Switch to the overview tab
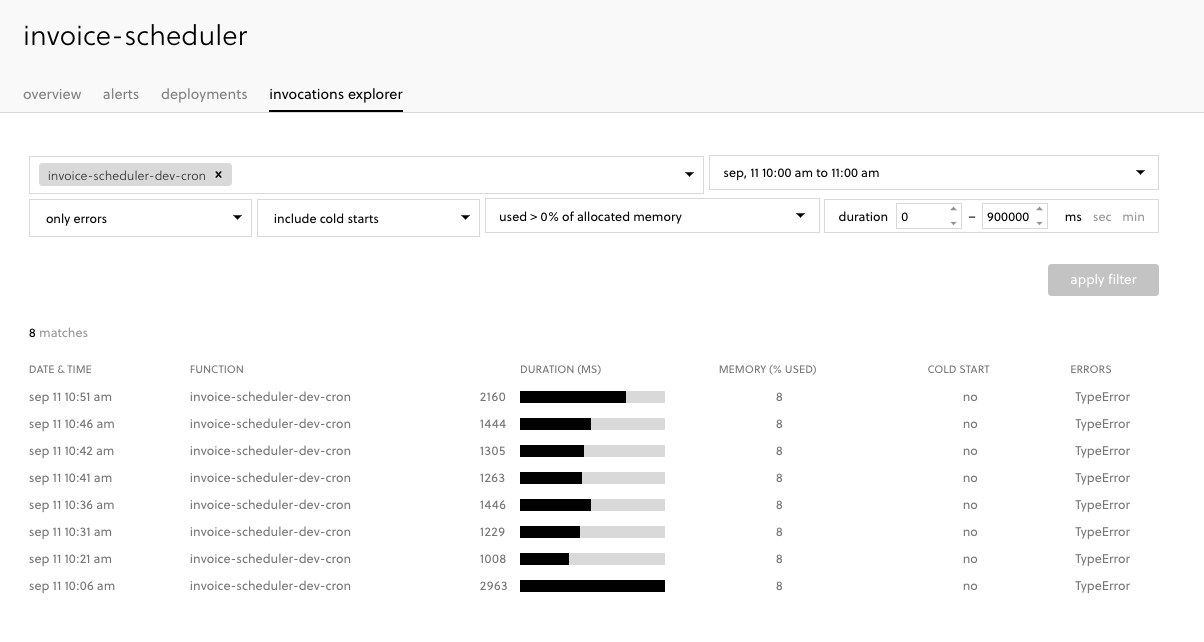The image size is (1204, 642). [52, 94]
